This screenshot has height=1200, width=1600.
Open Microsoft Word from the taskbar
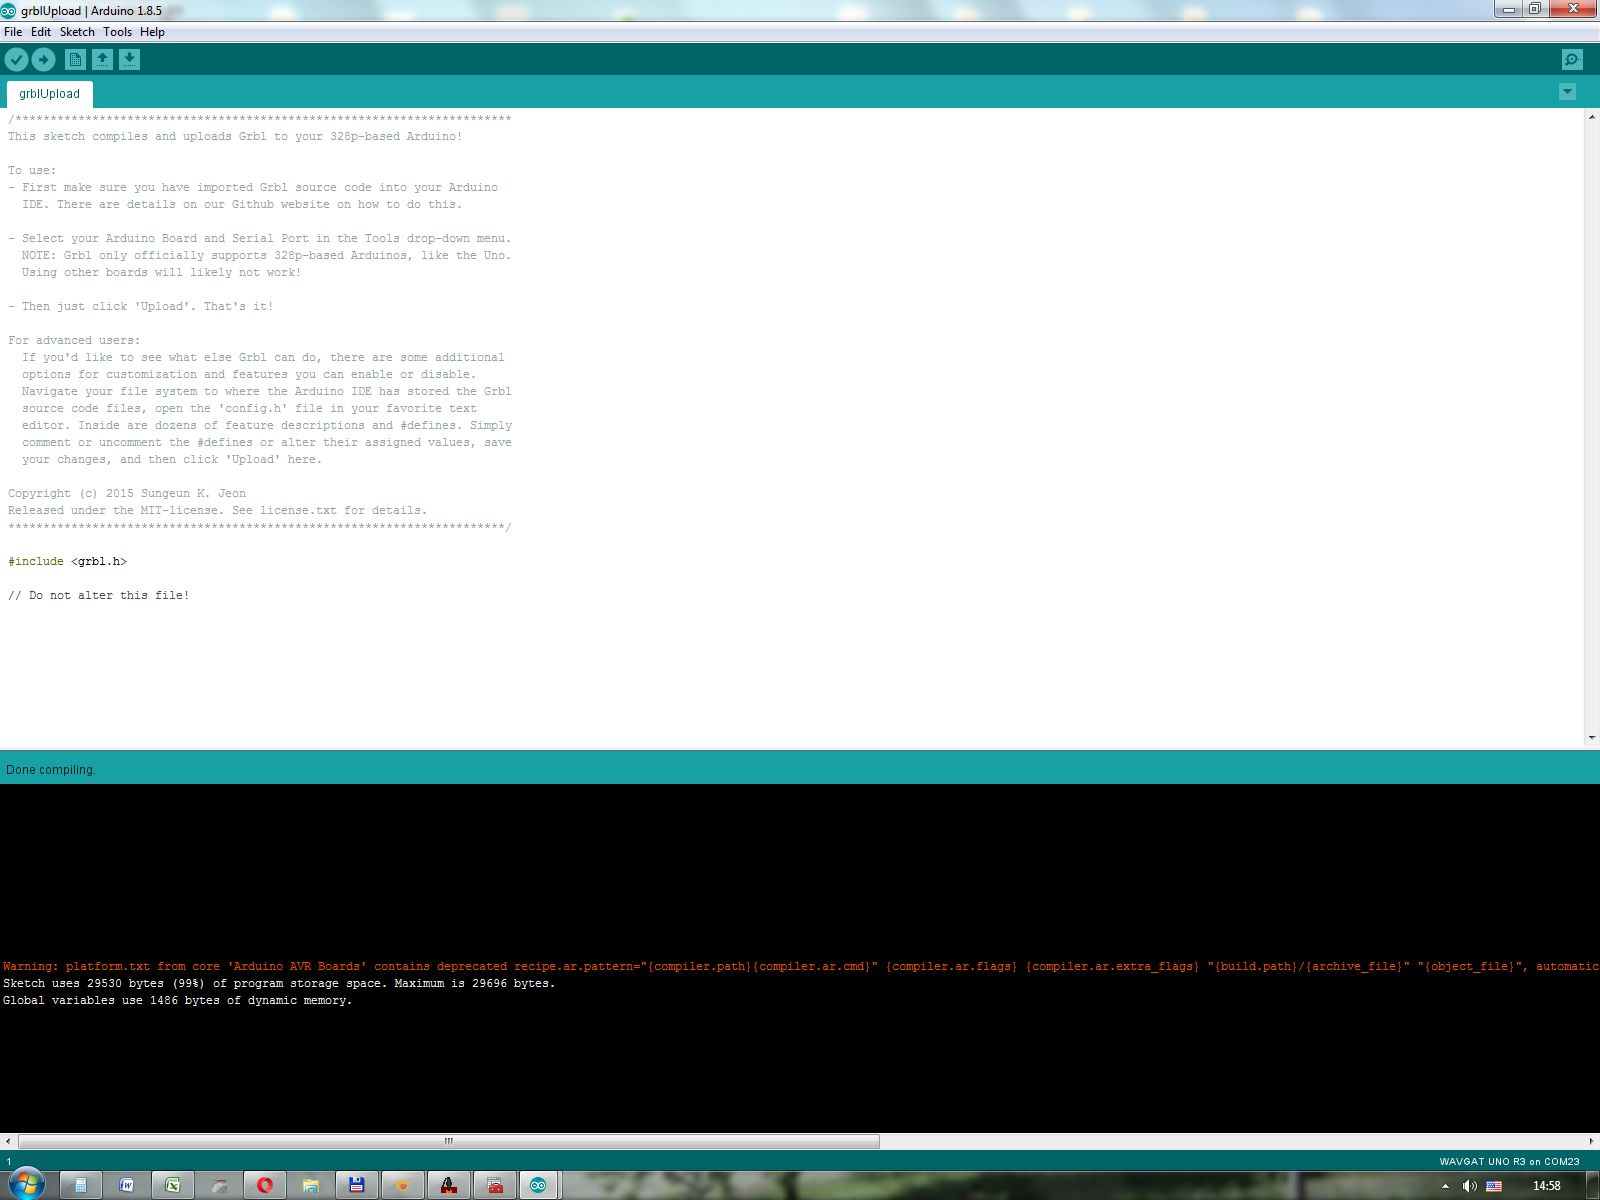[x=127, y=1186]
